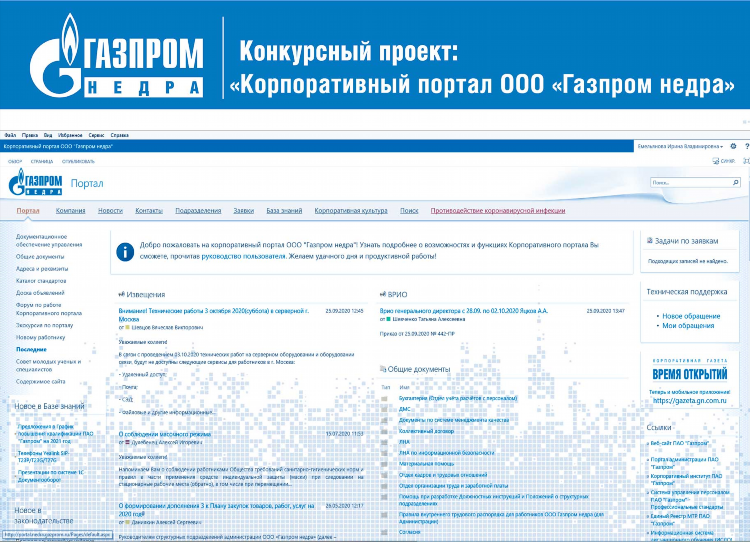This screenshot has width=750, height=542.
Task: Click the search magnifier icon in the search box
Action: tap(736, 182)
